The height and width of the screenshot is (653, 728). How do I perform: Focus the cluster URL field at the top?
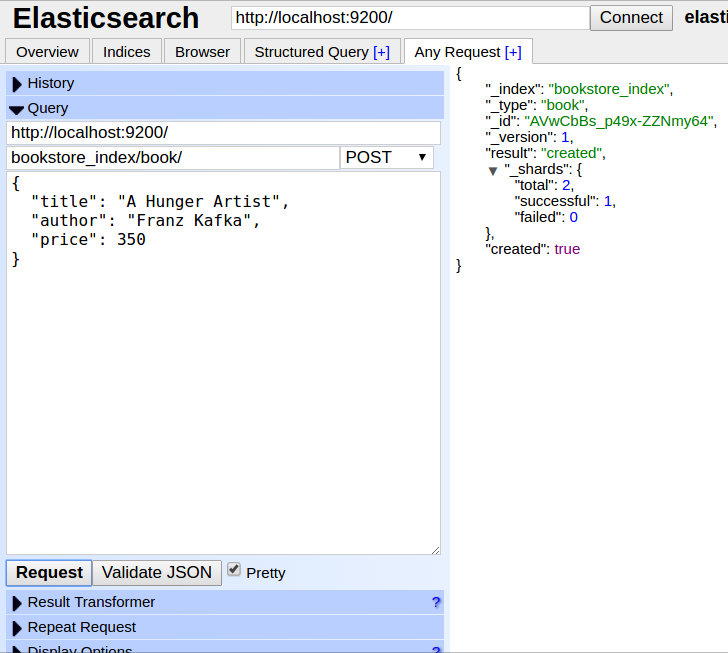pos(410,18)
